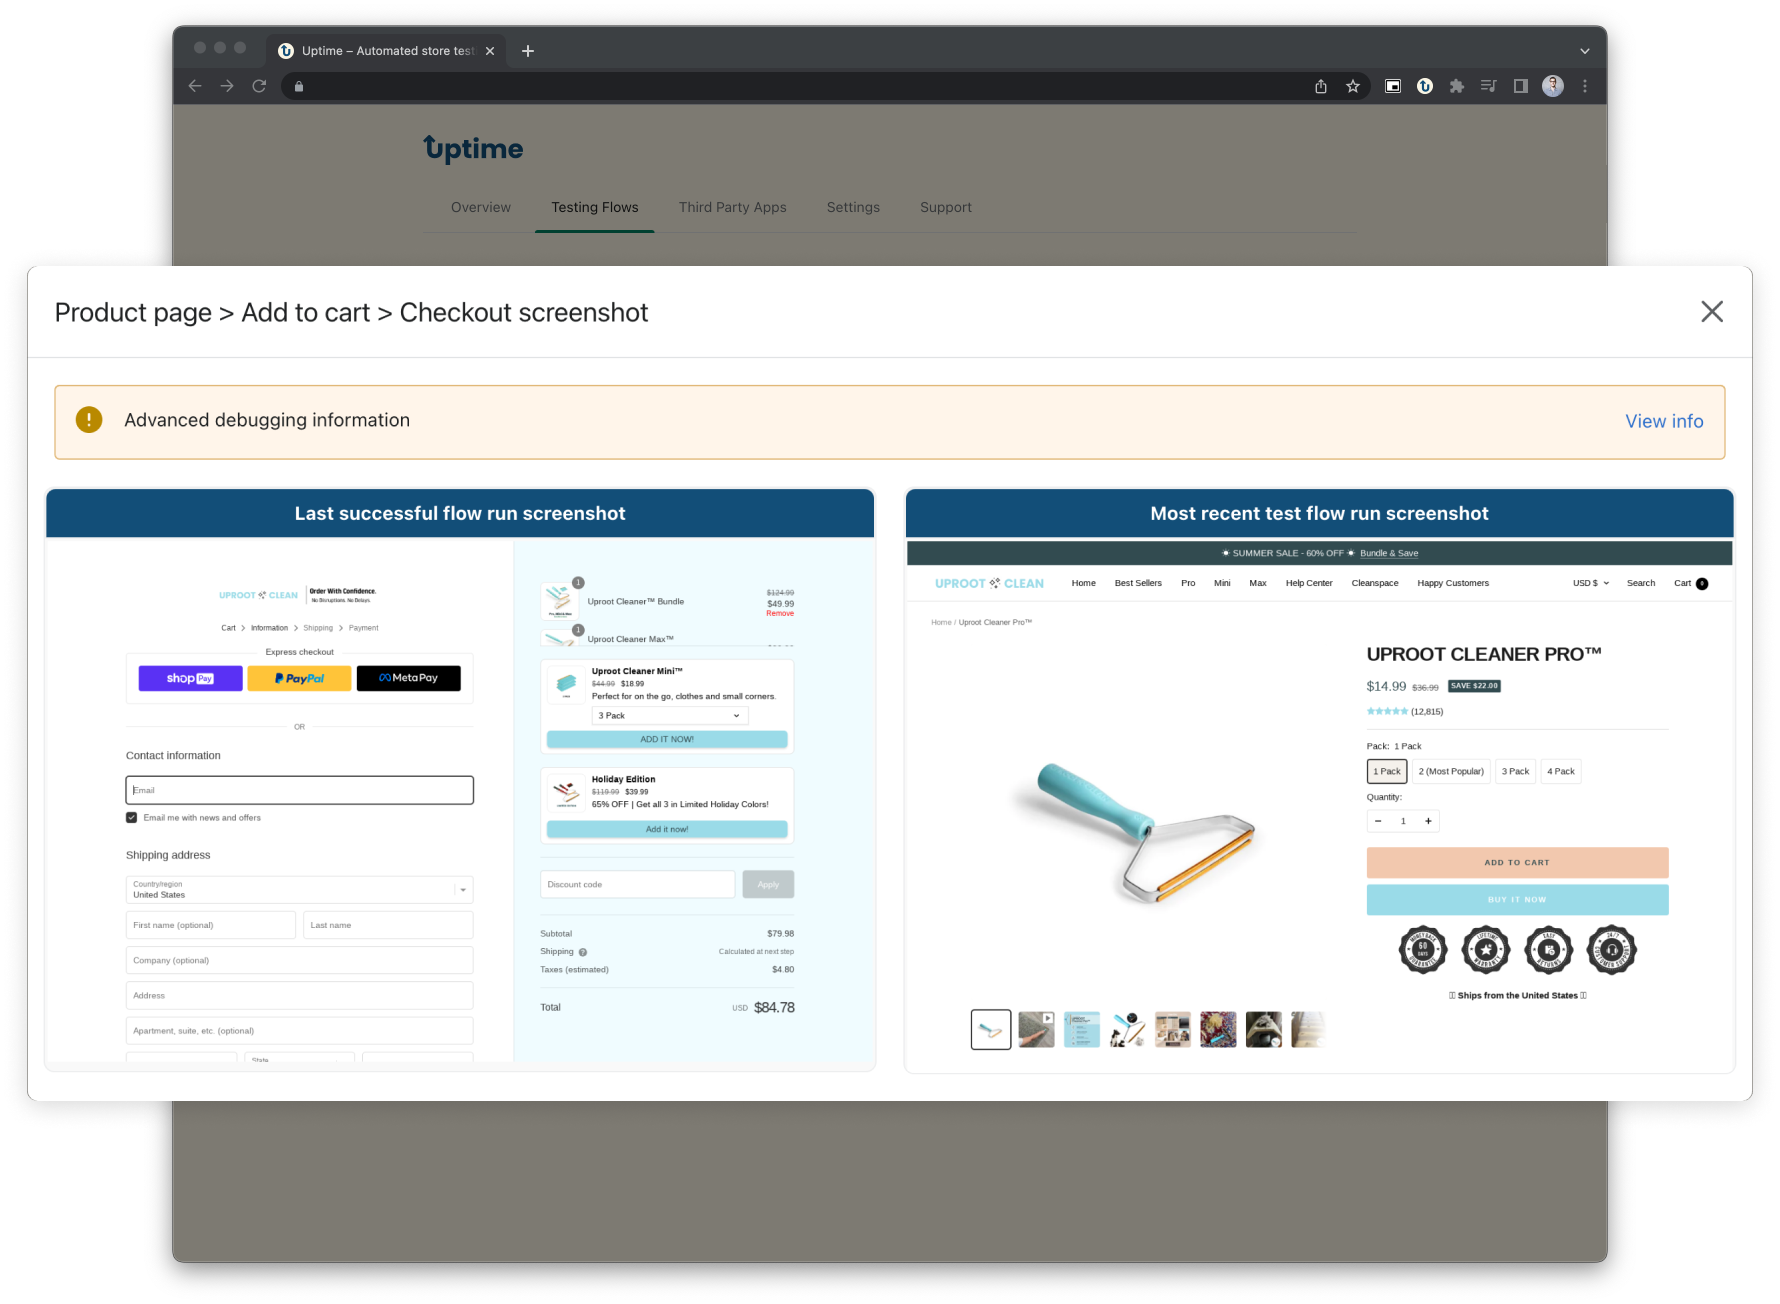Click the Uptime logo
The height and width of the screenshot is (1304, 1780).
(x=473, y=149)
